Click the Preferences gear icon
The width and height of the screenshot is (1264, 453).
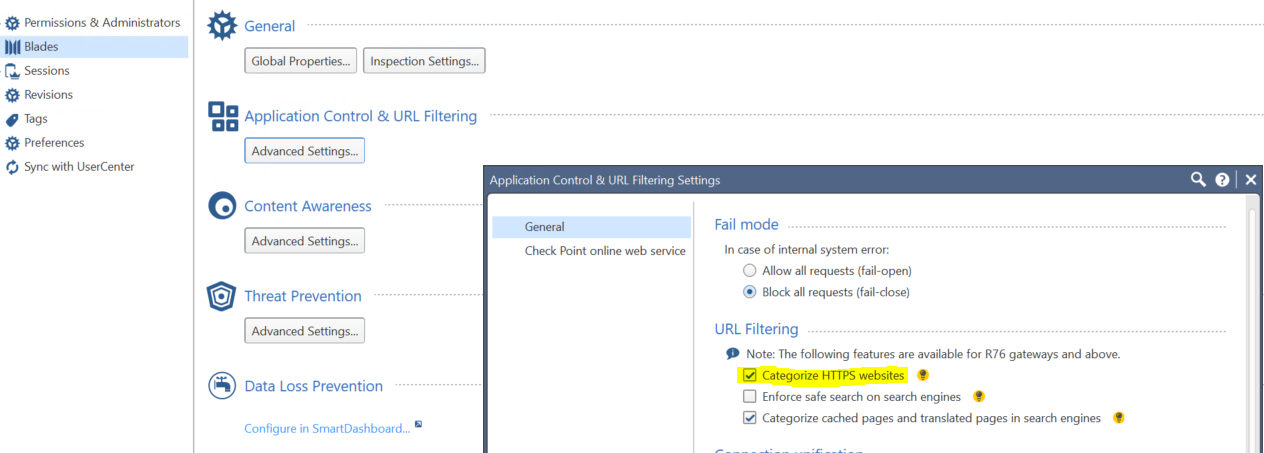click(x=12, y=142)
